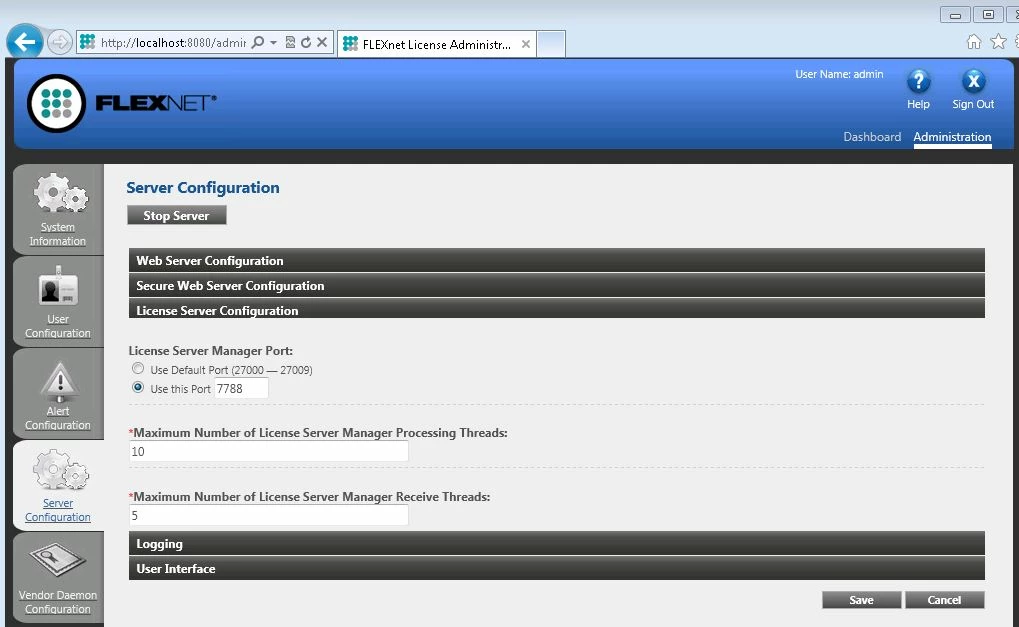
Task: Click the 'License Server Manager Port:' label
Action: (211, 350)
